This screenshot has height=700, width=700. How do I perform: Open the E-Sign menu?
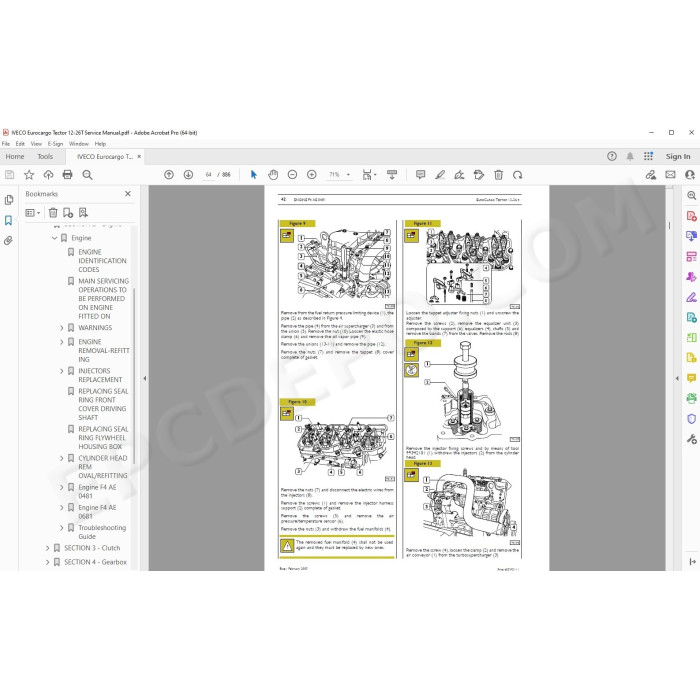coord(55,144)
